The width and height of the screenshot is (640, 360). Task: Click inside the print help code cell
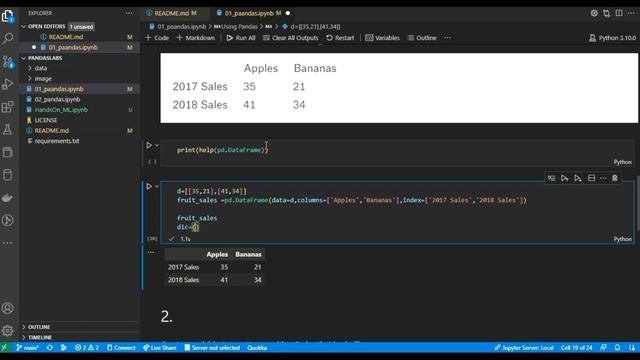398,150
